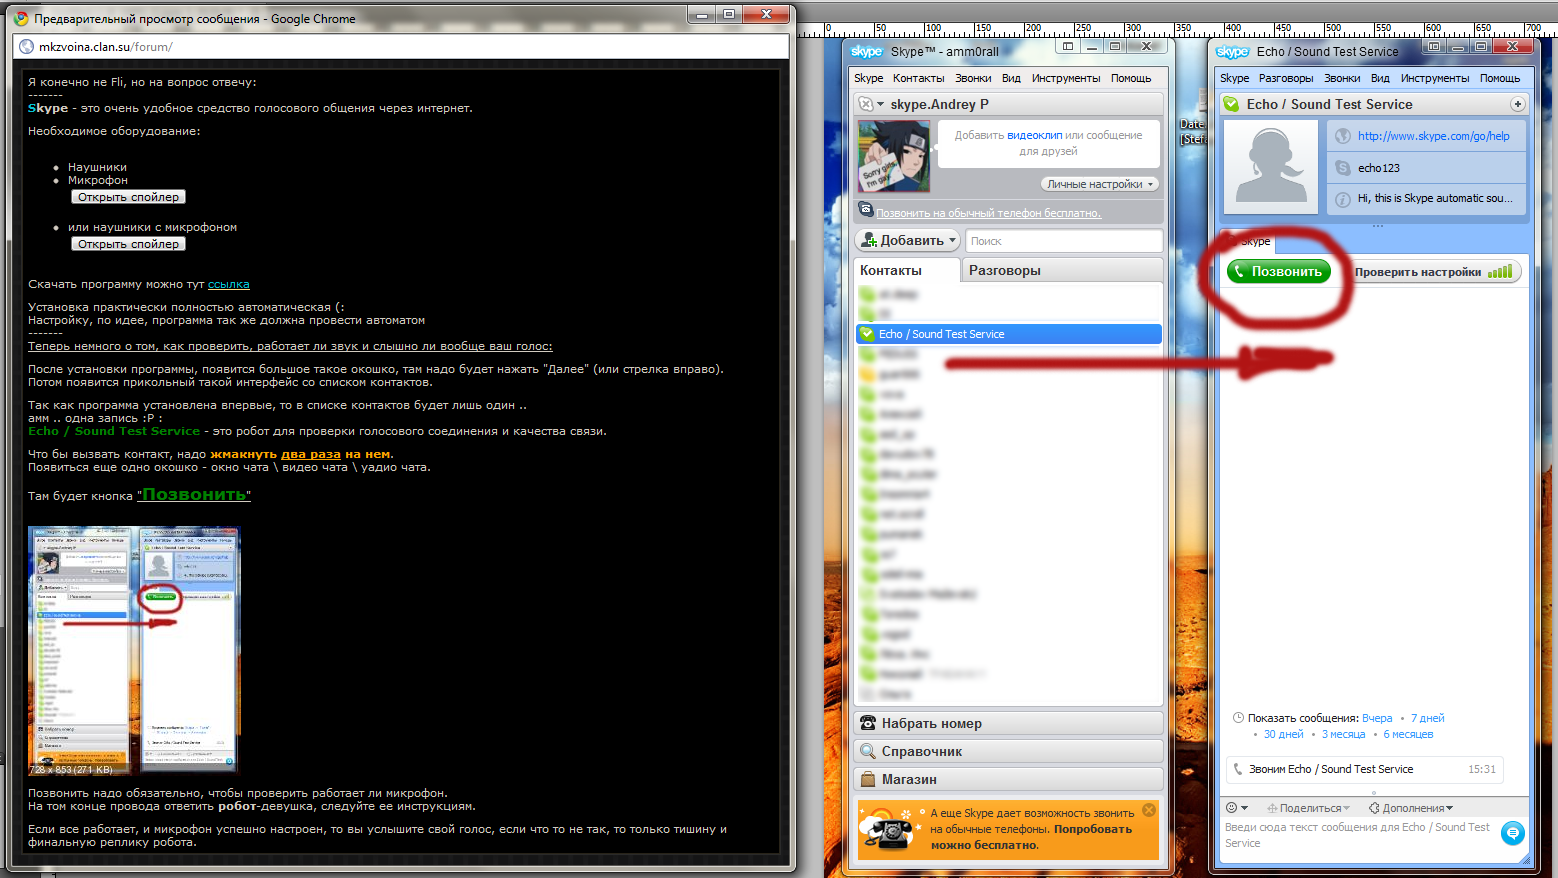This screenshot has width=1558, height=878.
Task: Close the orange Skype promo banner
Action: click(x=1149, y=810)
